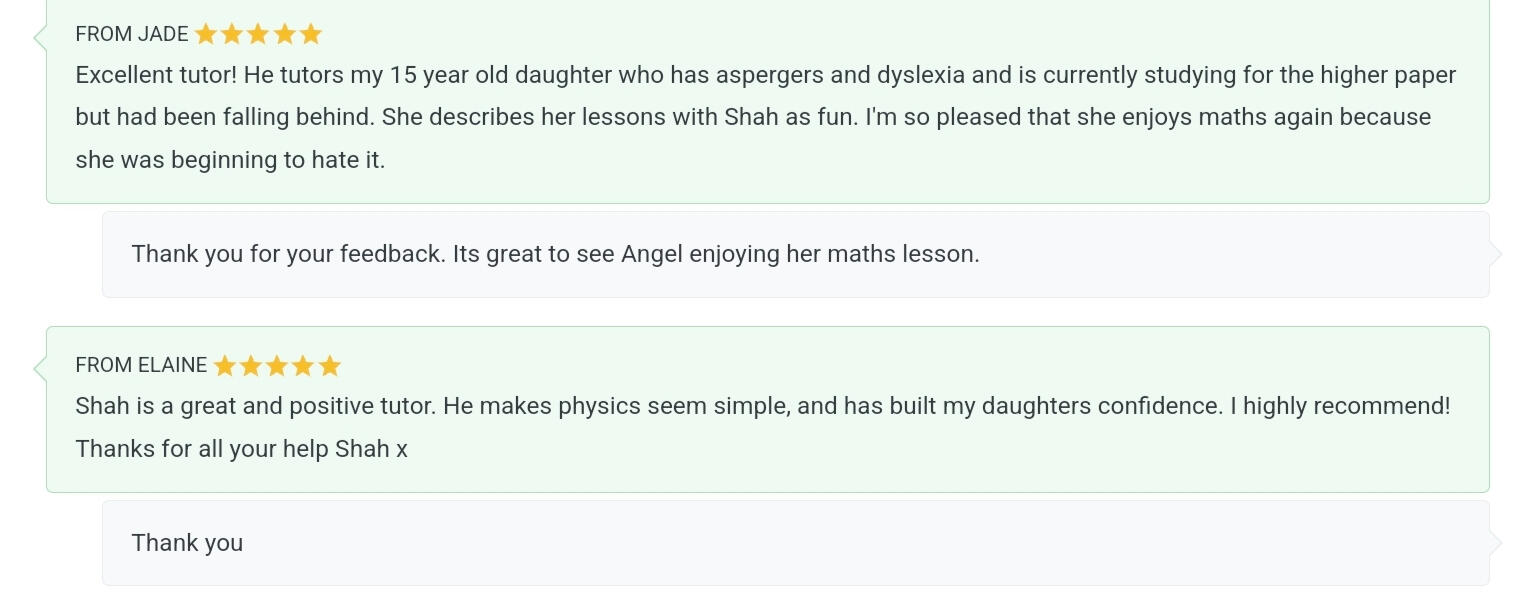Image resolution: width=1519 pixels, height=606 pixels.
Task: Click the fifth star in Elaine's rating
Action: 330,366
